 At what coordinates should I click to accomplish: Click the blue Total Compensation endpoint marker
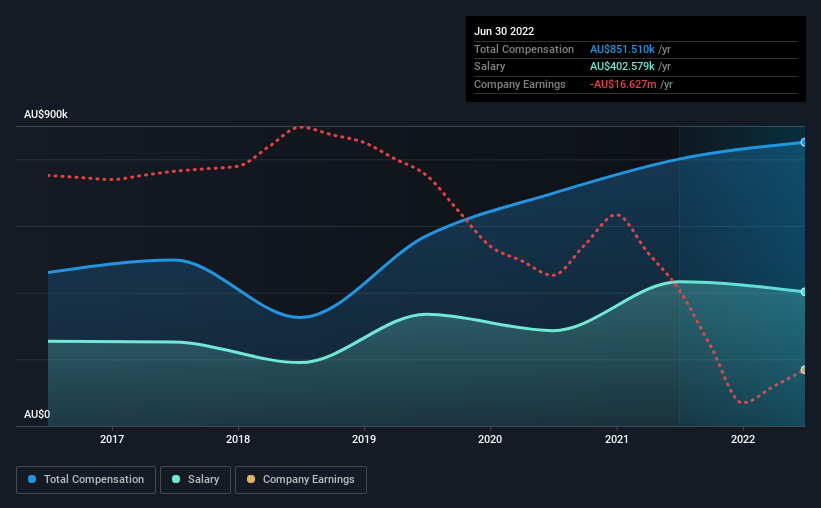(803, 142)
